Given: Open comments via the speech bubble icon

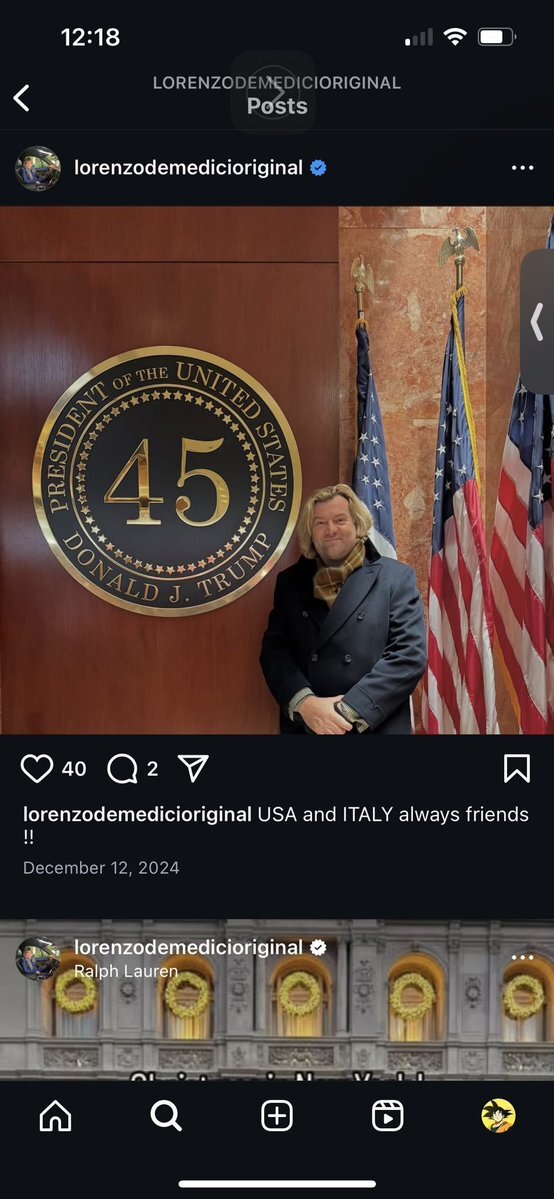Looking at the screenshot, I should coord(122,768).
